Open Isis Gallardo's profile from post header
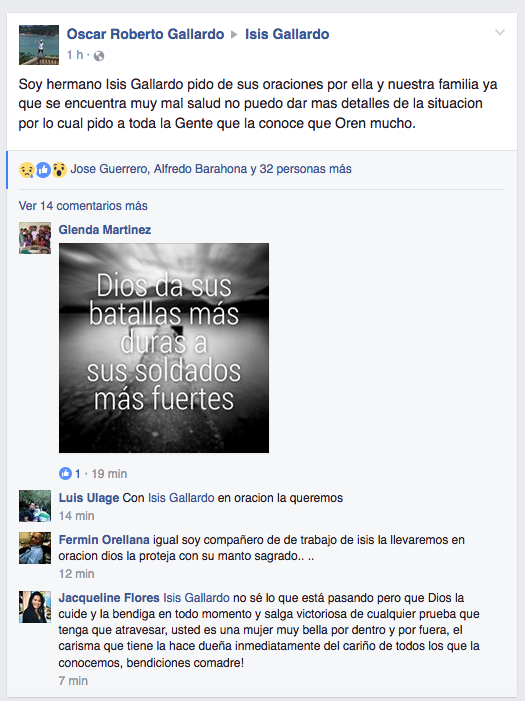 (287, 34)
